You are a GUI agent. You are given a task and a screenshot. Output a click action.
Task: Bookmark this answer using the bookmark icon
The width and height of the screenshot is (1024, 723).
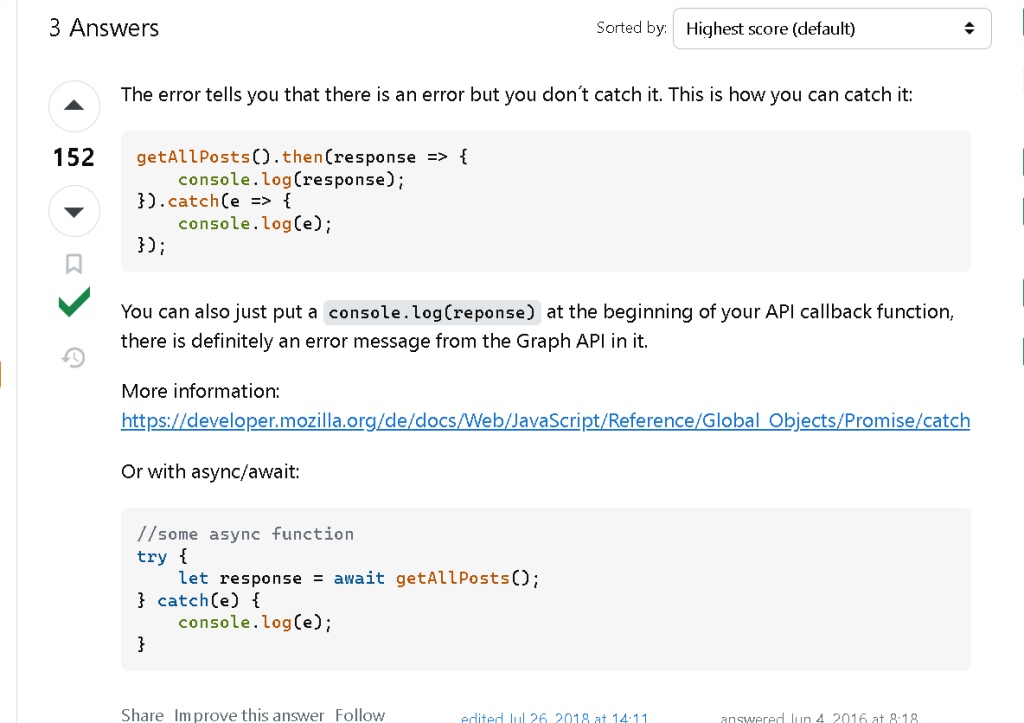click(74, 264)
